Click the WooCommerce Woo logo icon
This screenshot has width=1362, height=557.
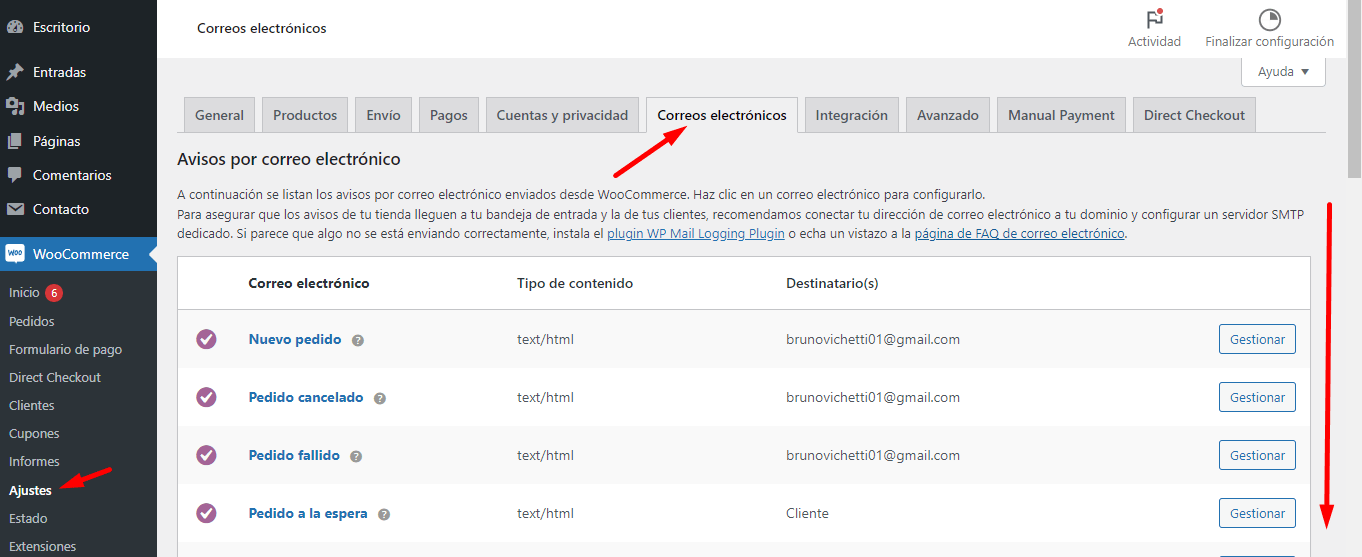(x=15, y=254)
